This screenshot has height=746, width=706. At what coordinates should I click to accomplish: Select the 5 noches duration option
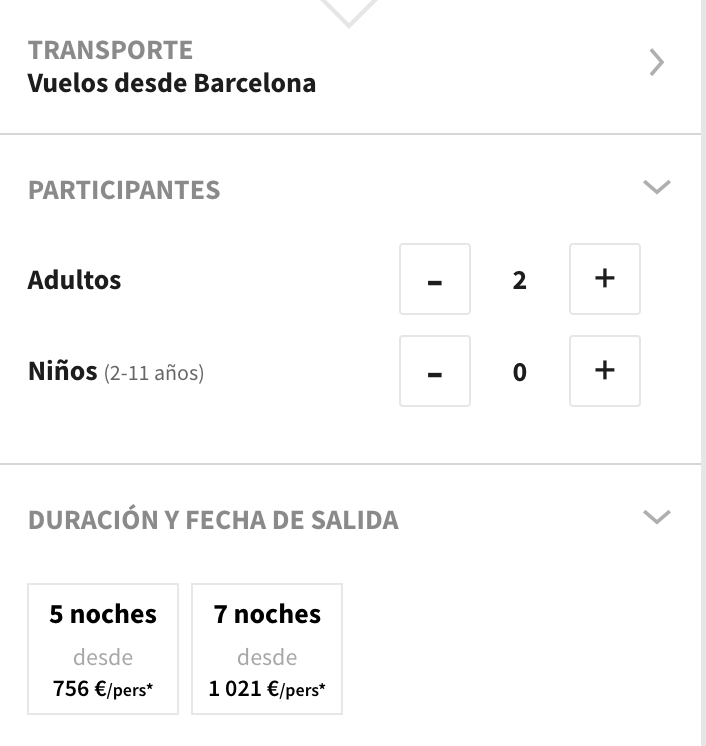(103, 648)
